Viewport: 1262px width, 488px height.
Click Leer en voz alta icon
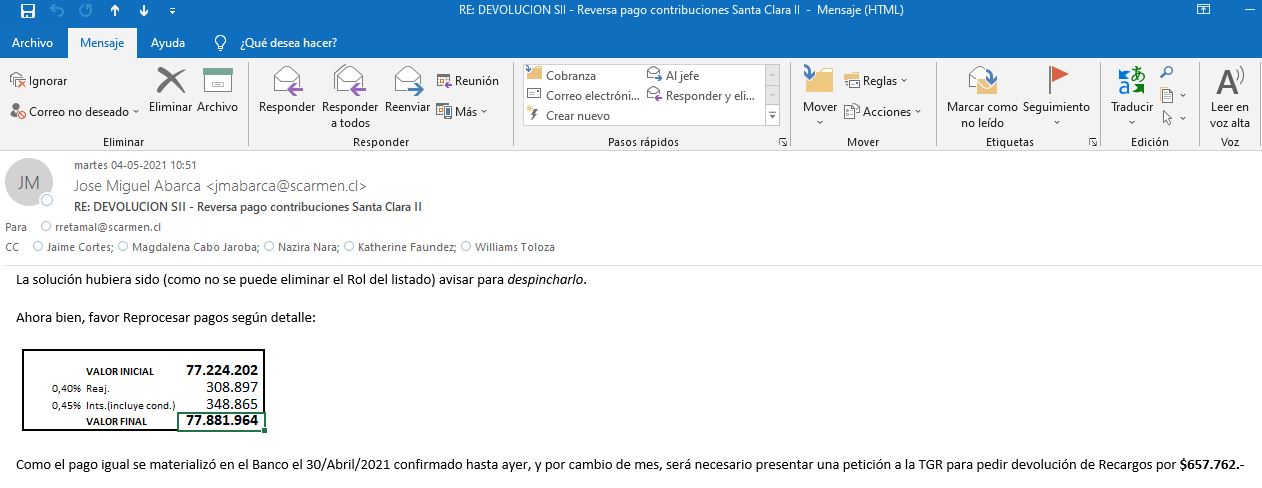(x=1229, y=82)
